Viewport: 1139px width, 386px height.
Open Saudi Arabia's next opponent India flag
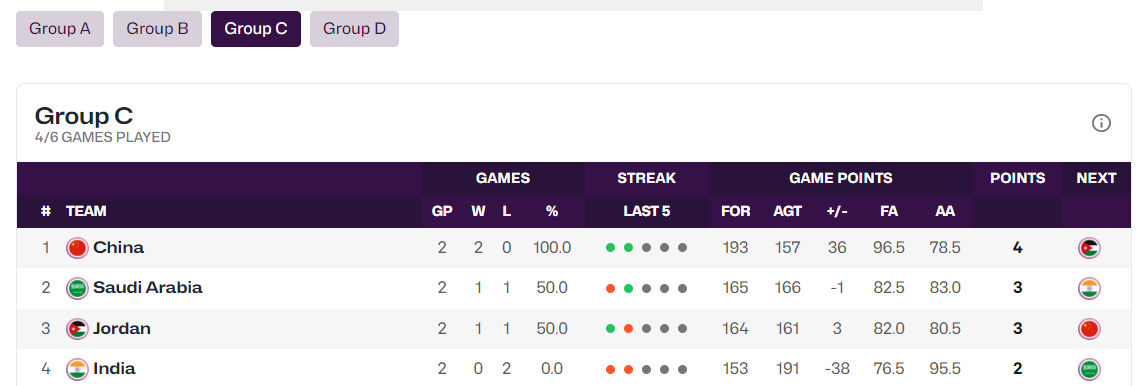[1089, 288]
